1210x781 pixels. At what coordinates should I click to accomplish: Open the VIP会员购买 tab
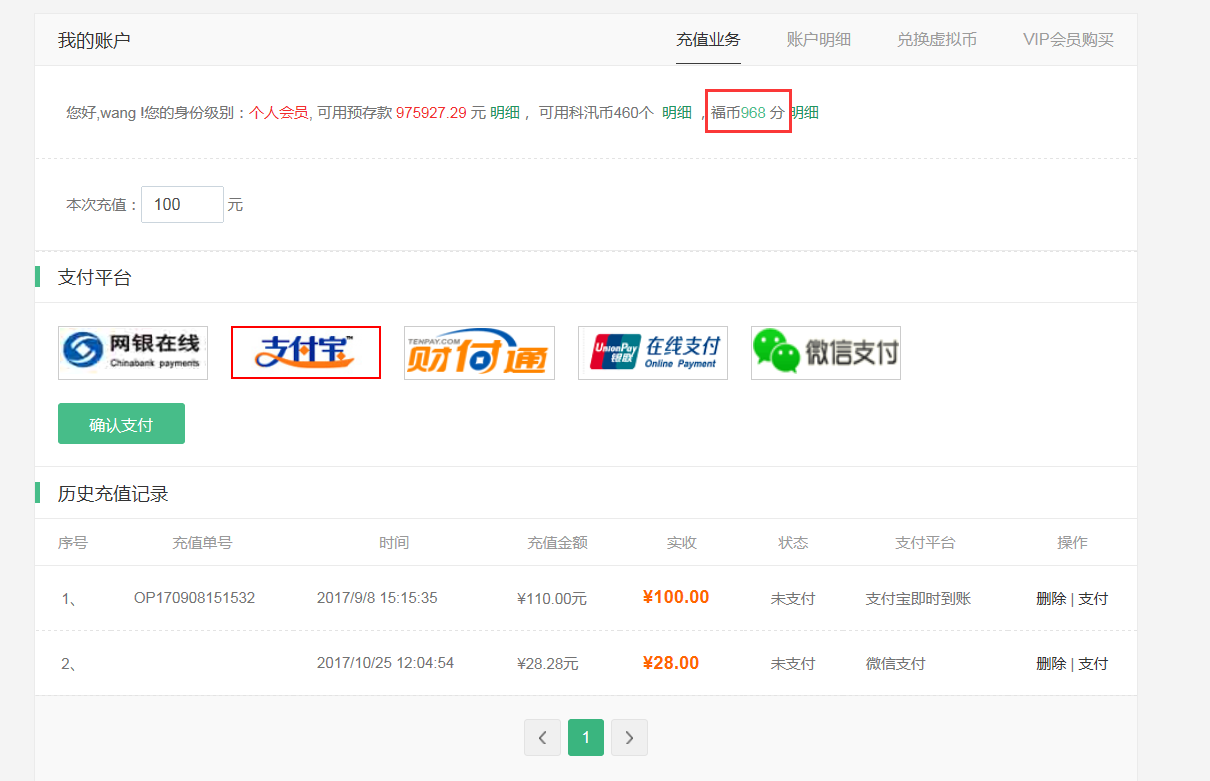pos(1067,40)
